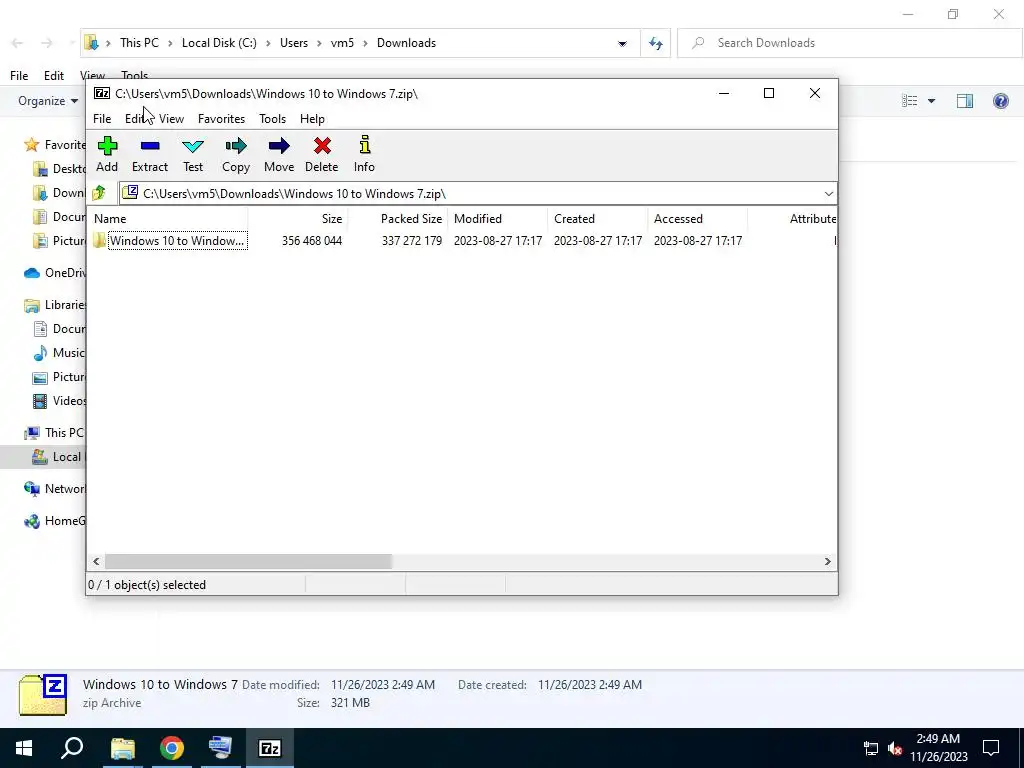This screenshot has height=768, width=1024.
Task: Select Favorites in Explorer navigation pane
Action: [55, 145]
